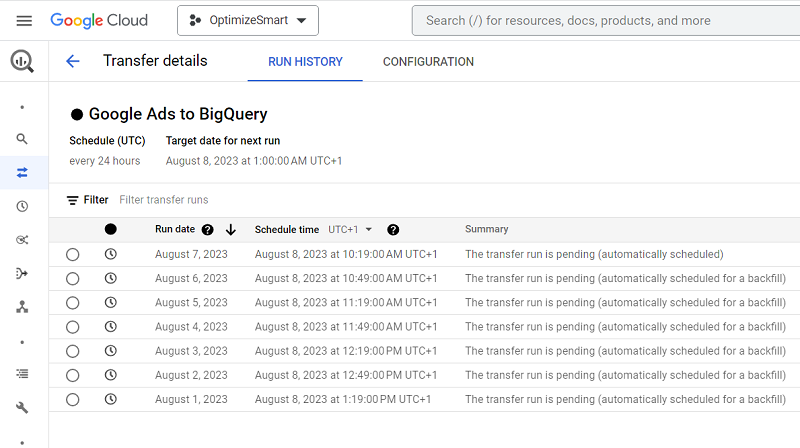800x448 pixels.
Task: Open Schedule time help icon
Action: click(393, 230)
